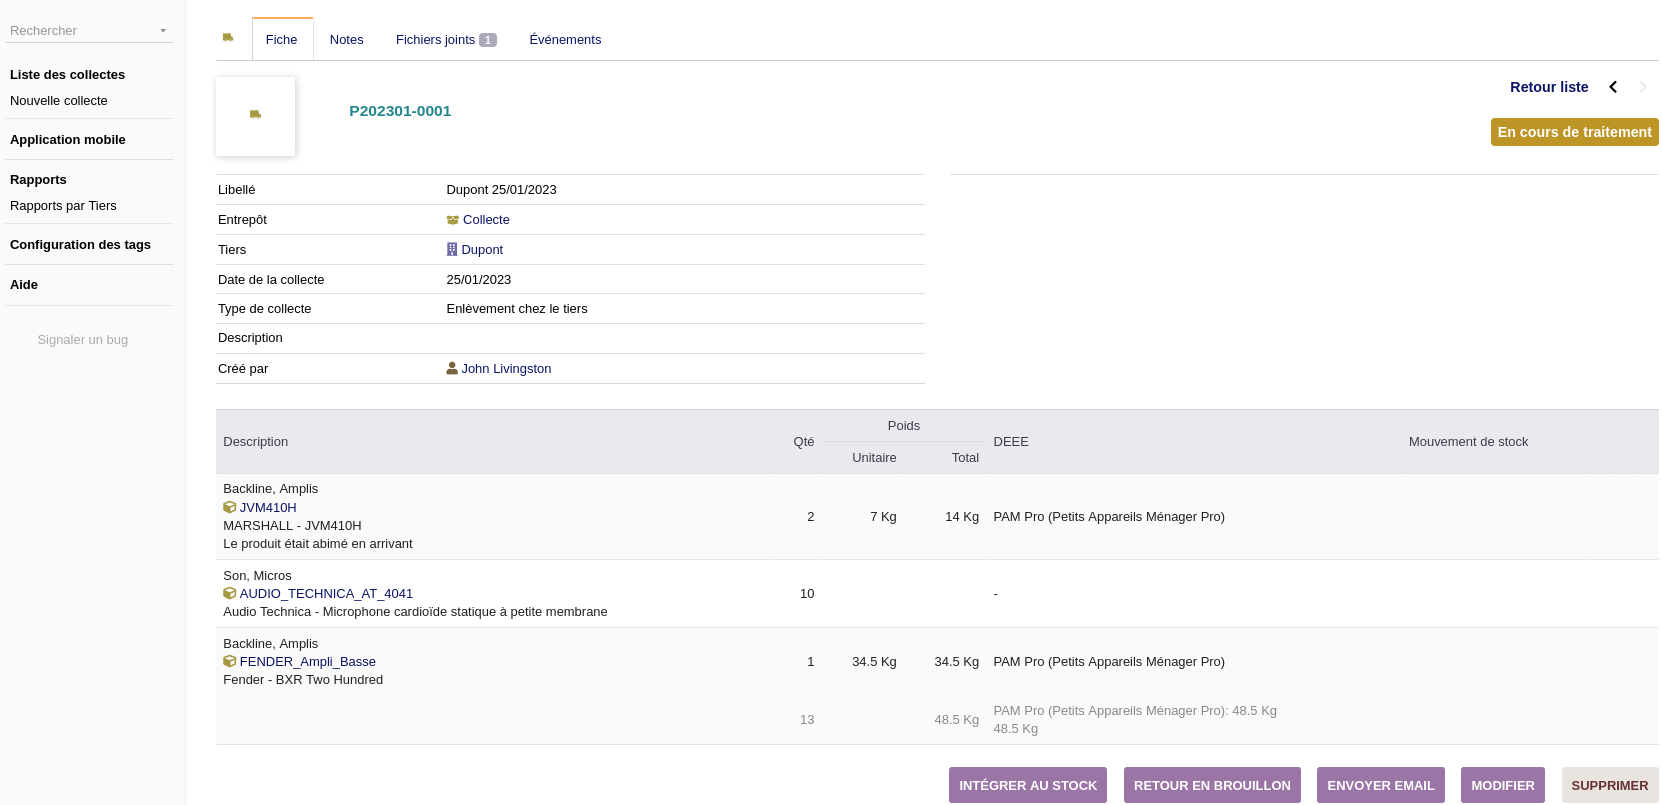Click the 14 Kg total weight cell
Screen dimensions: 1662x805
[x=962, y=517]
